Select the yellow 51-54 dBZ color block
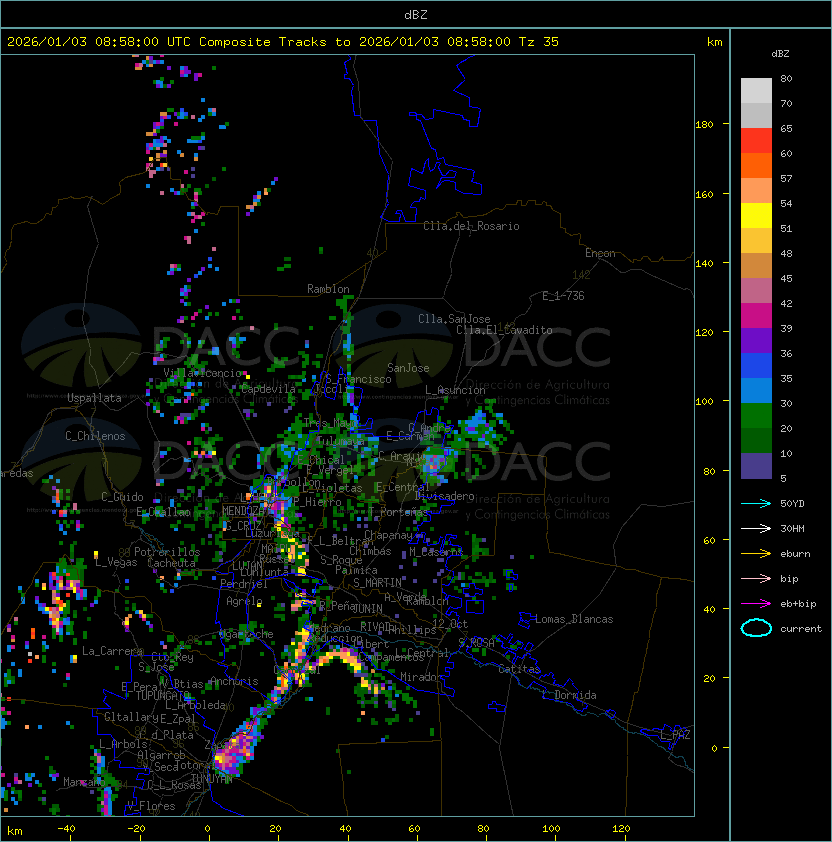Screen dimensions: 832x842 tap(756, 216)
